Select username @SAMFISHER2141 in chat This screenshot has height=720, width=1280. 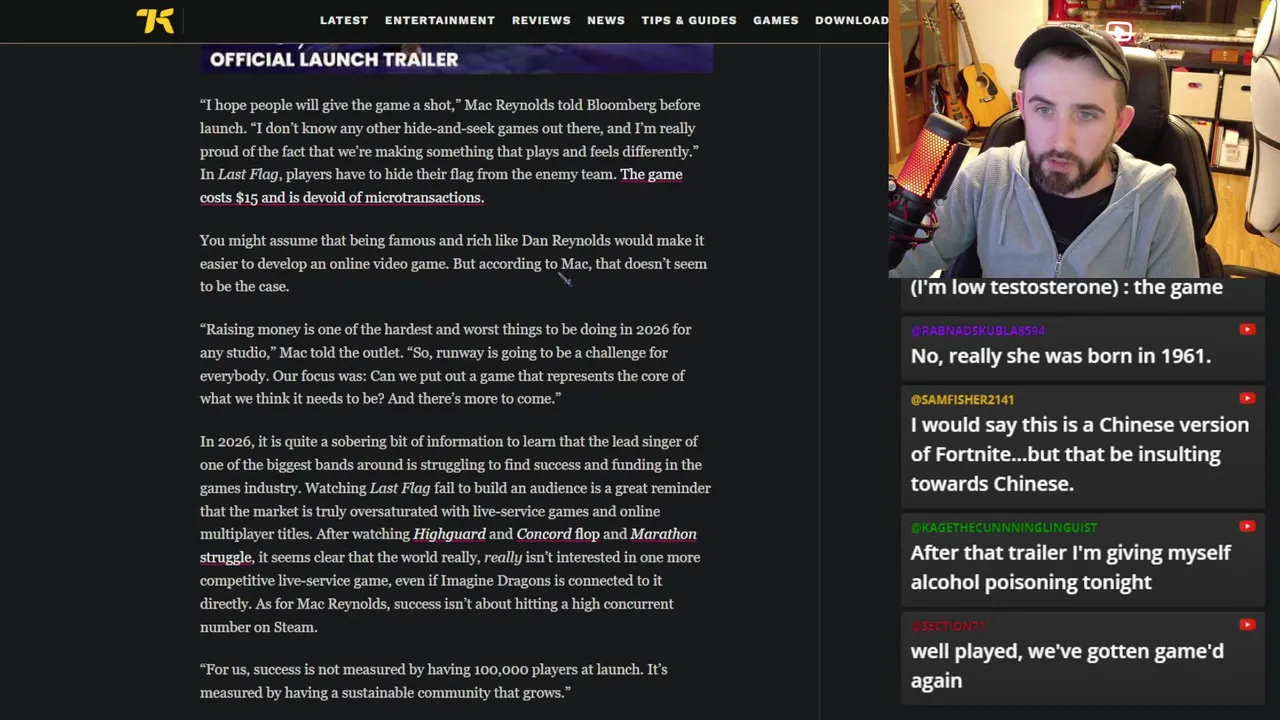[x=962, y=399]
